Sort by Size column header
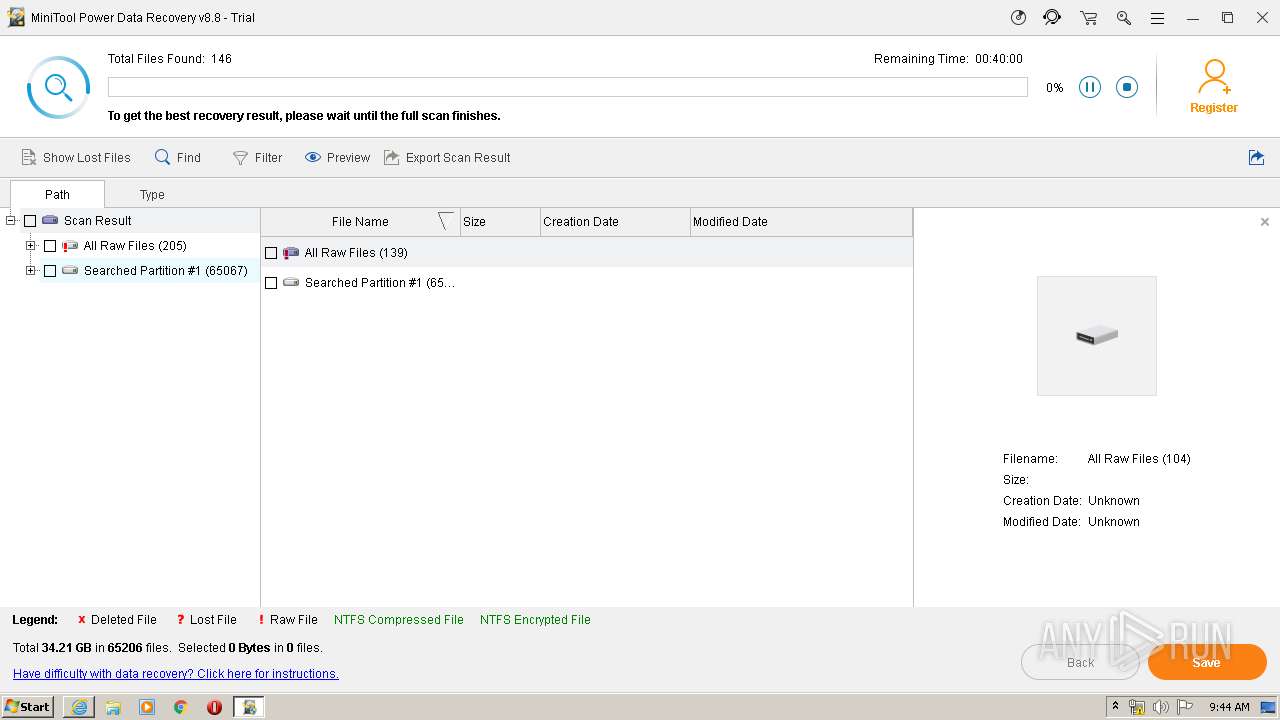This screenshot has width=1280, height=720. [x=500, y=222]
